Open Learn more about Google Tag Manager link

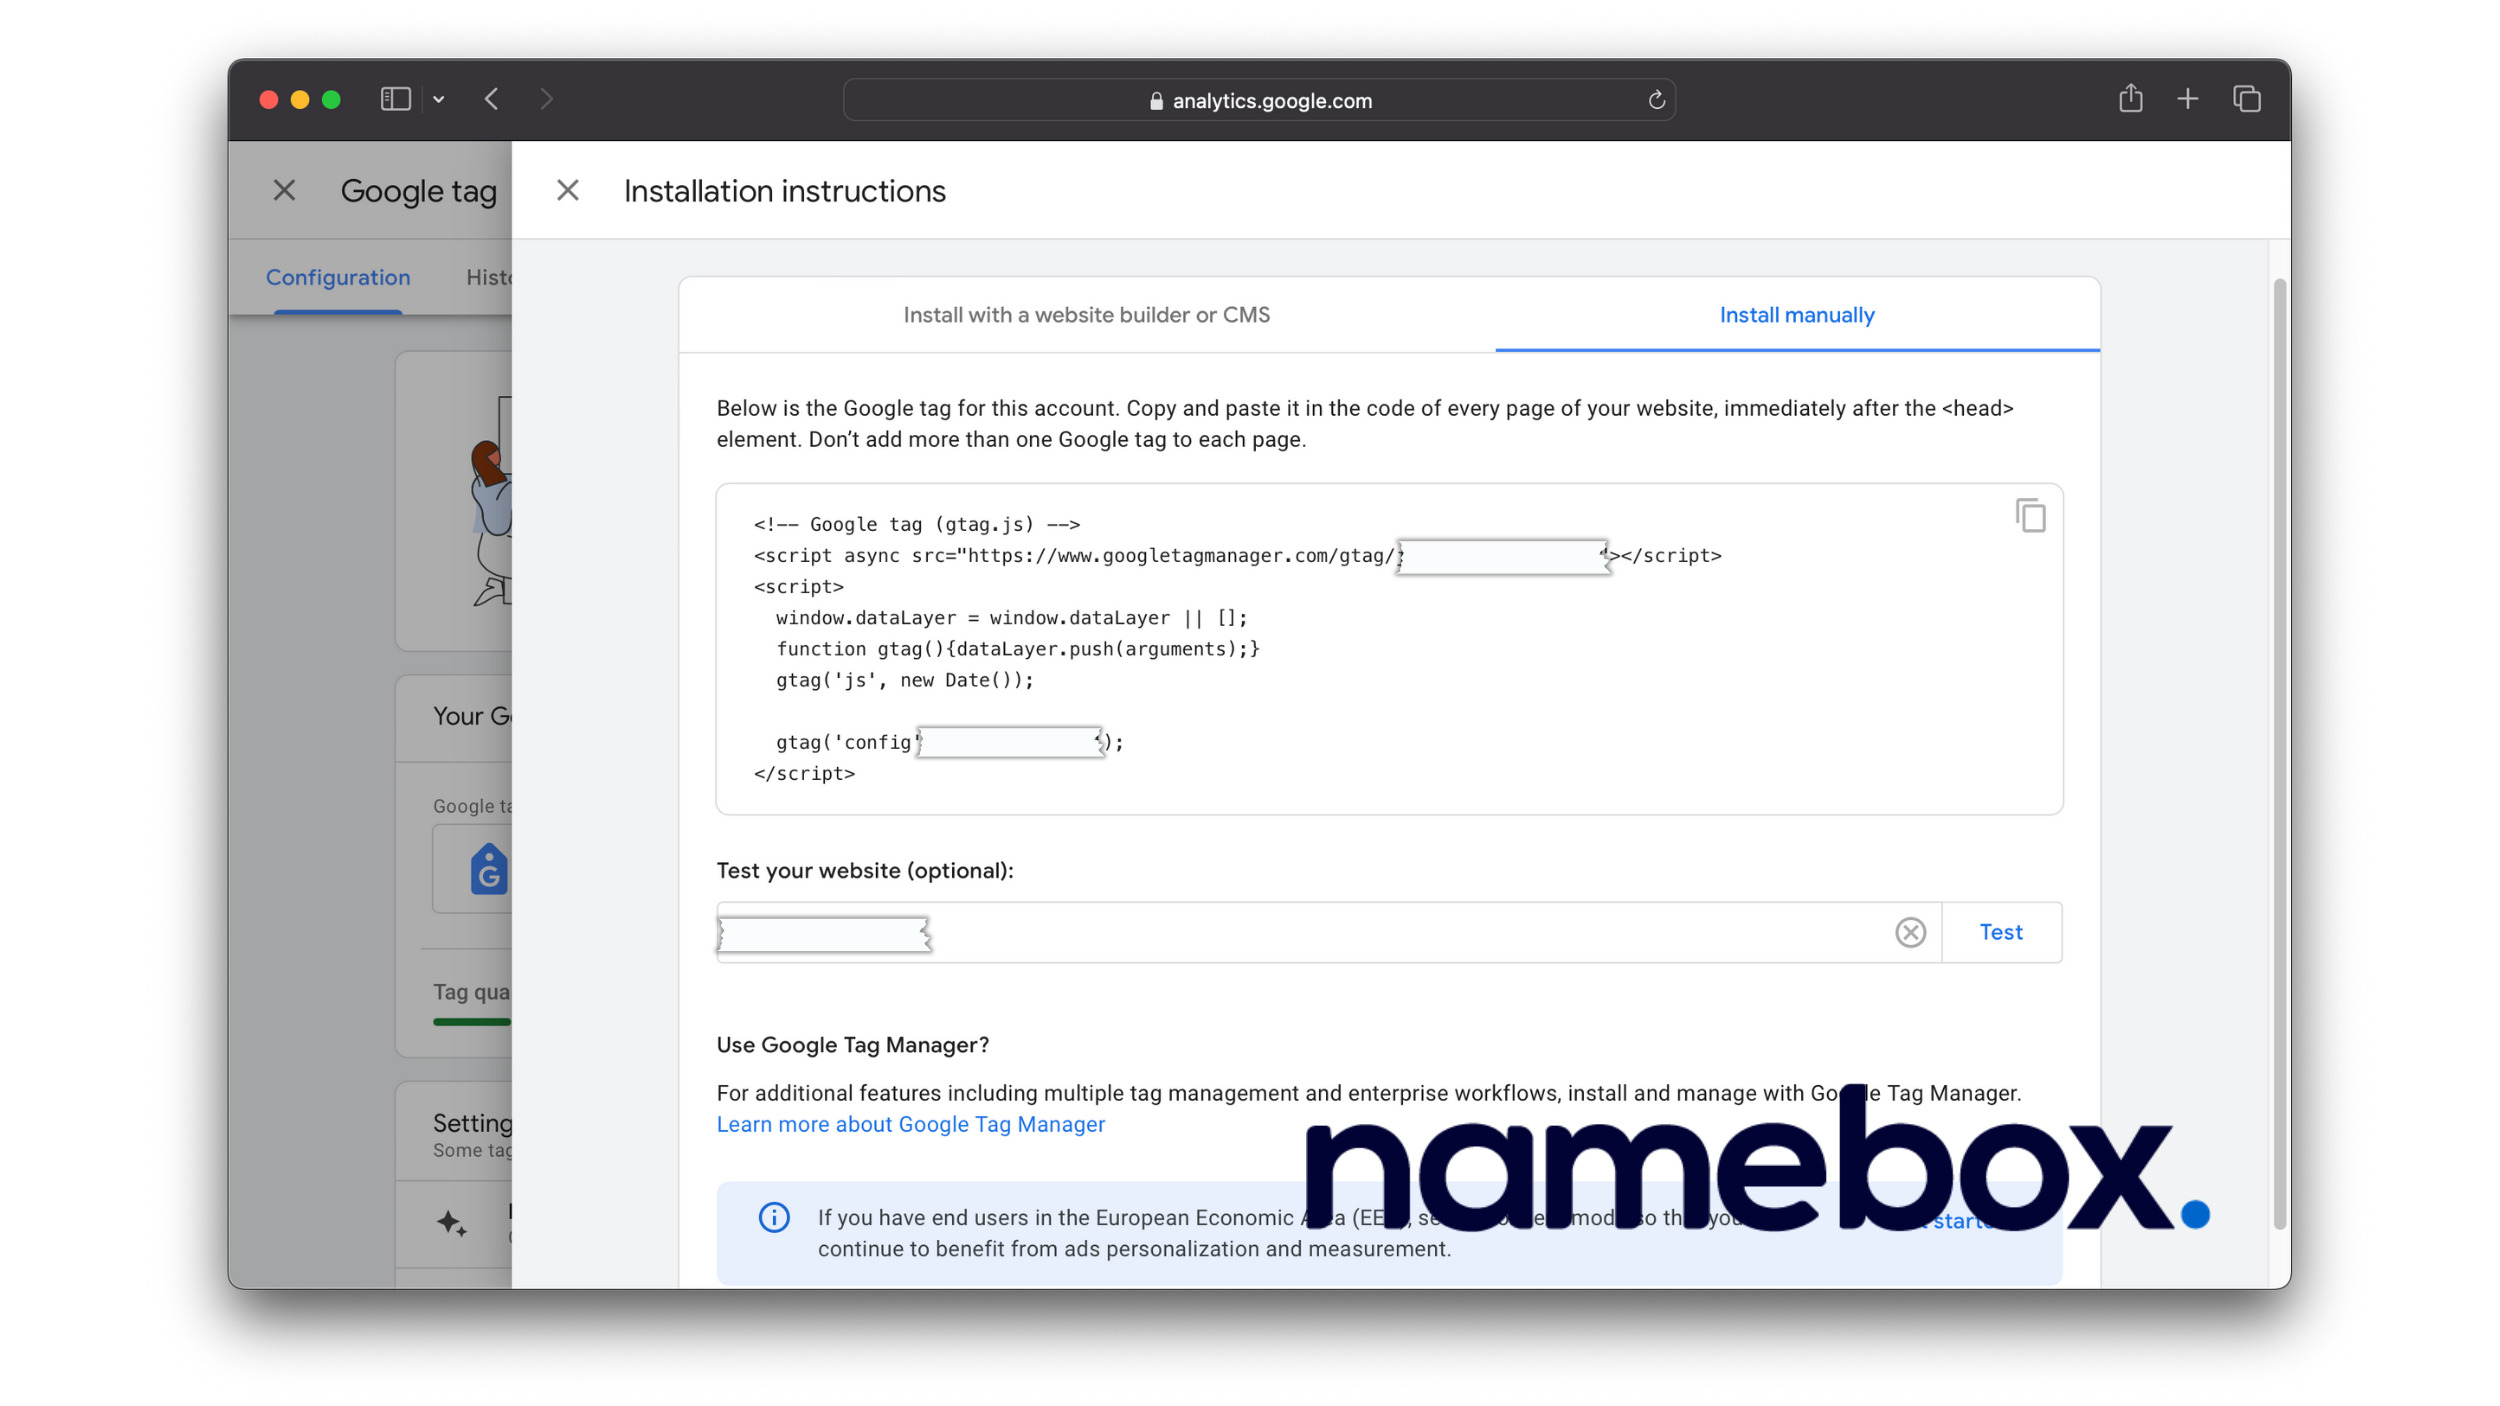coord(910,1124)
